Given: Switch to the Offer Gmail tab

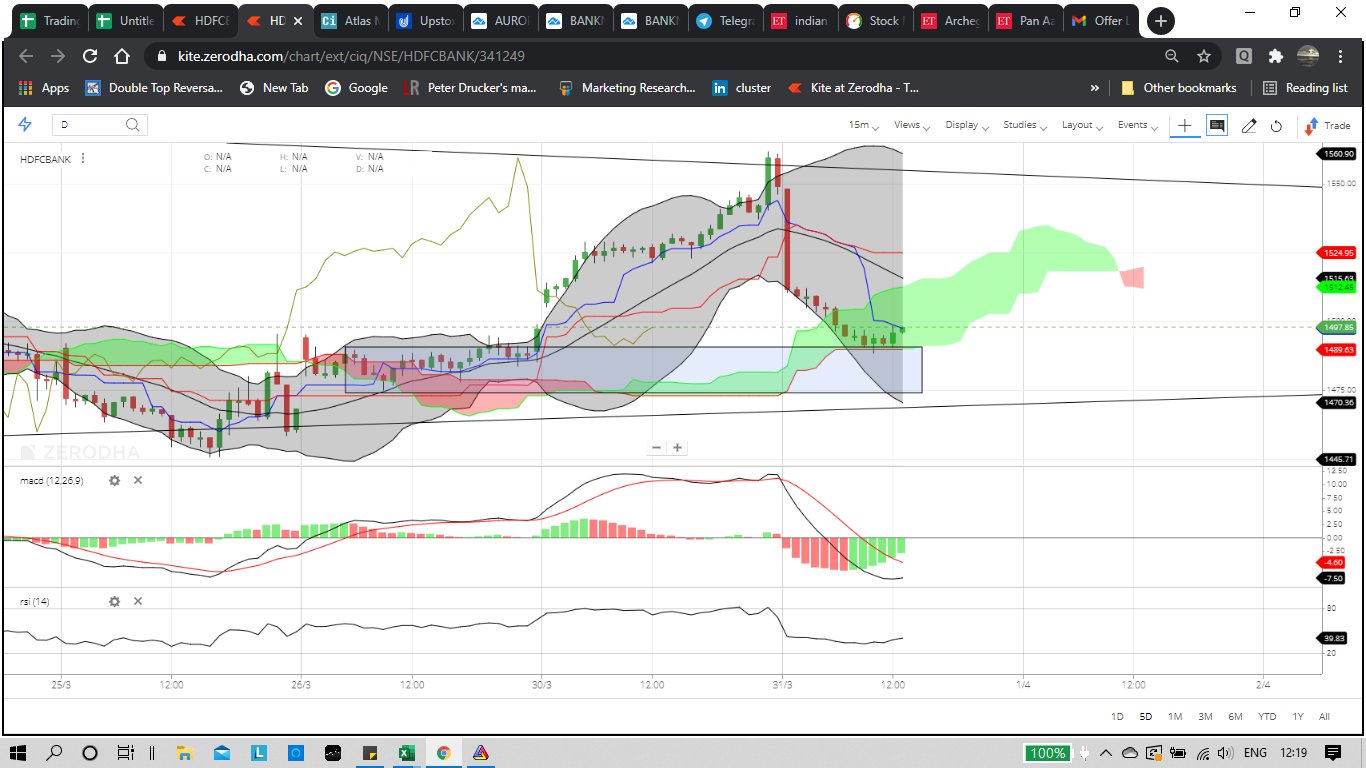Looking at the screenshot, I should pos(1100,20).
